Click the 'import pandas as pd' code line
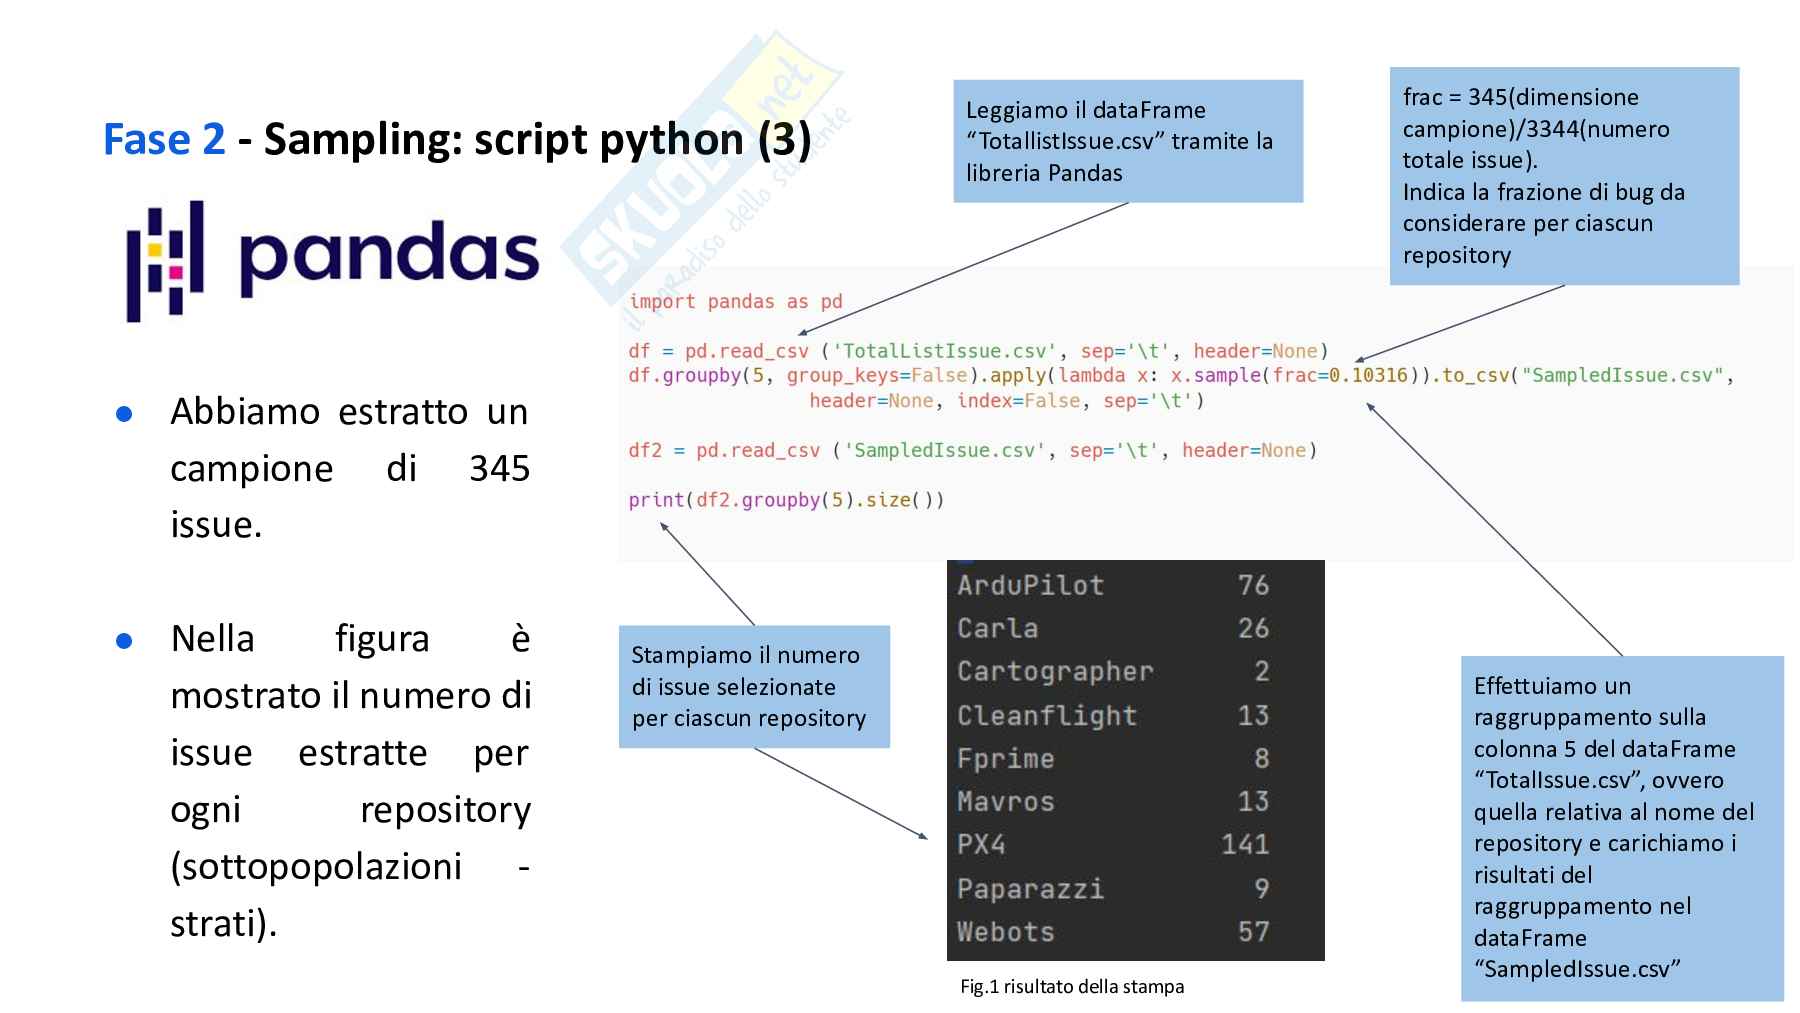The height and width of the screenshot is (1013, 1800). [x=735, y=301]
